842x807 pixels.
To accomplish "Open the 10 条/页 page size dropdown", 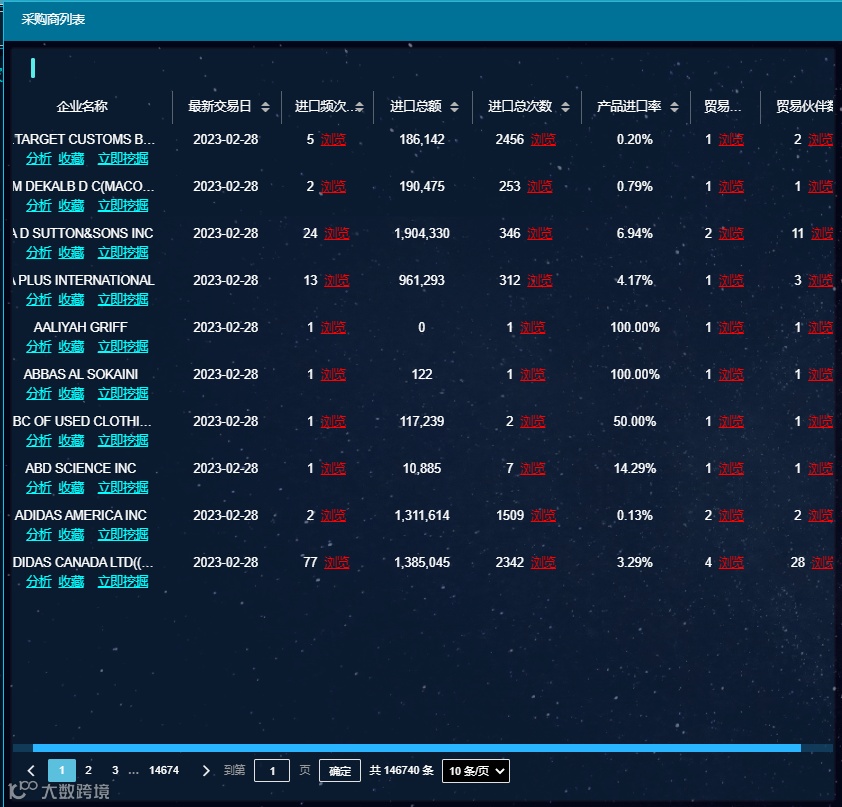I will tap(476, 770).
